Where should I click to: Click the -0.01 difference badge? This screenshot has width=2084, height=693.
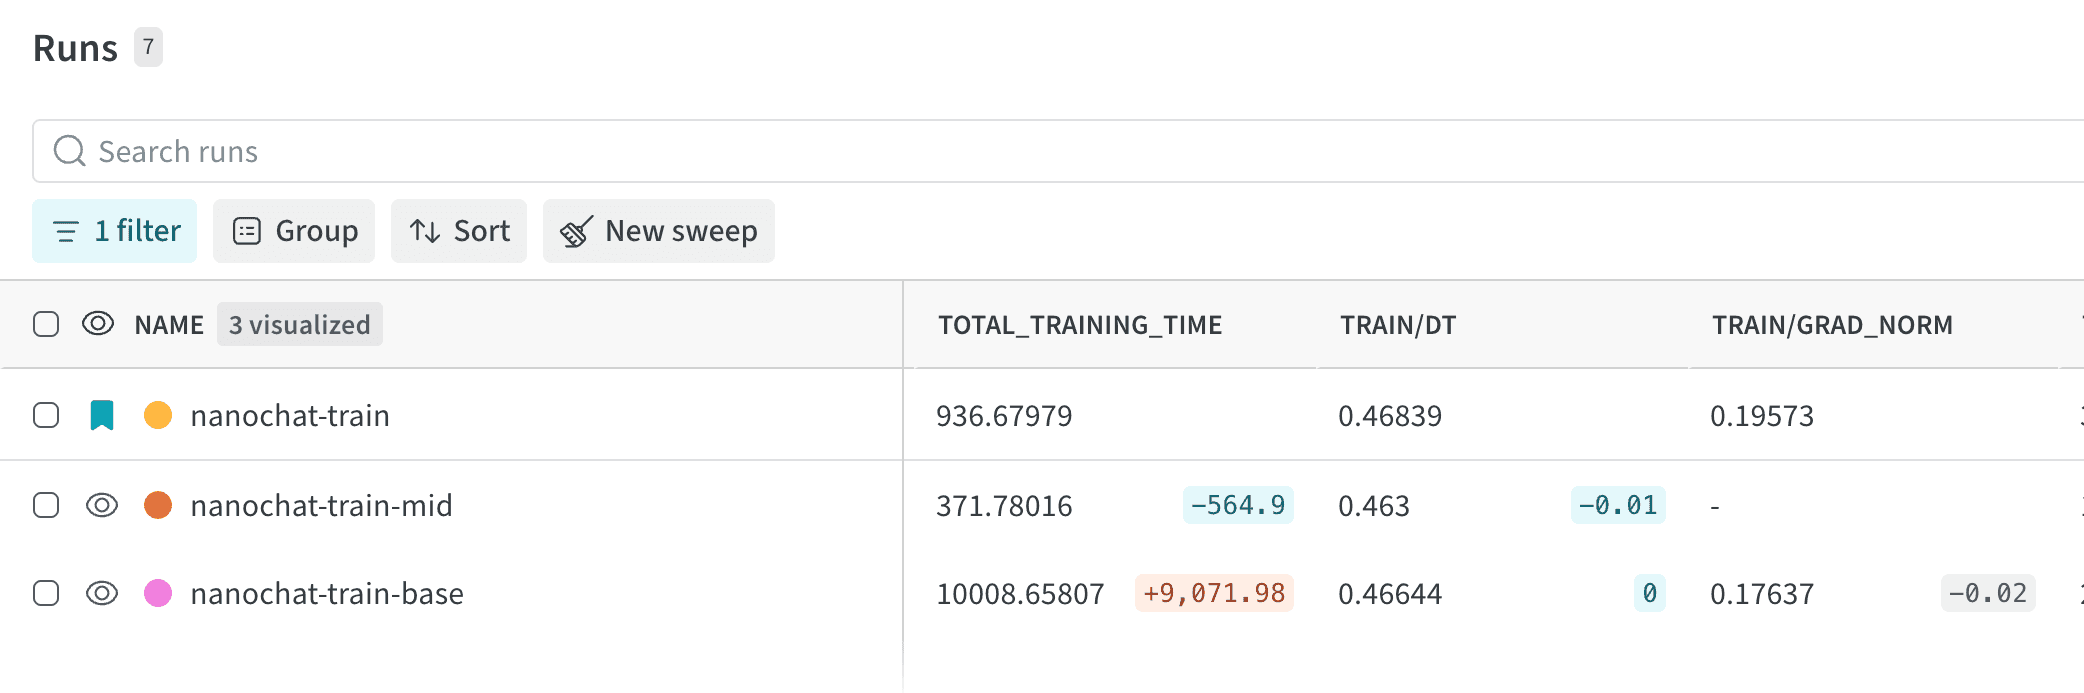tap(1618, 505)
